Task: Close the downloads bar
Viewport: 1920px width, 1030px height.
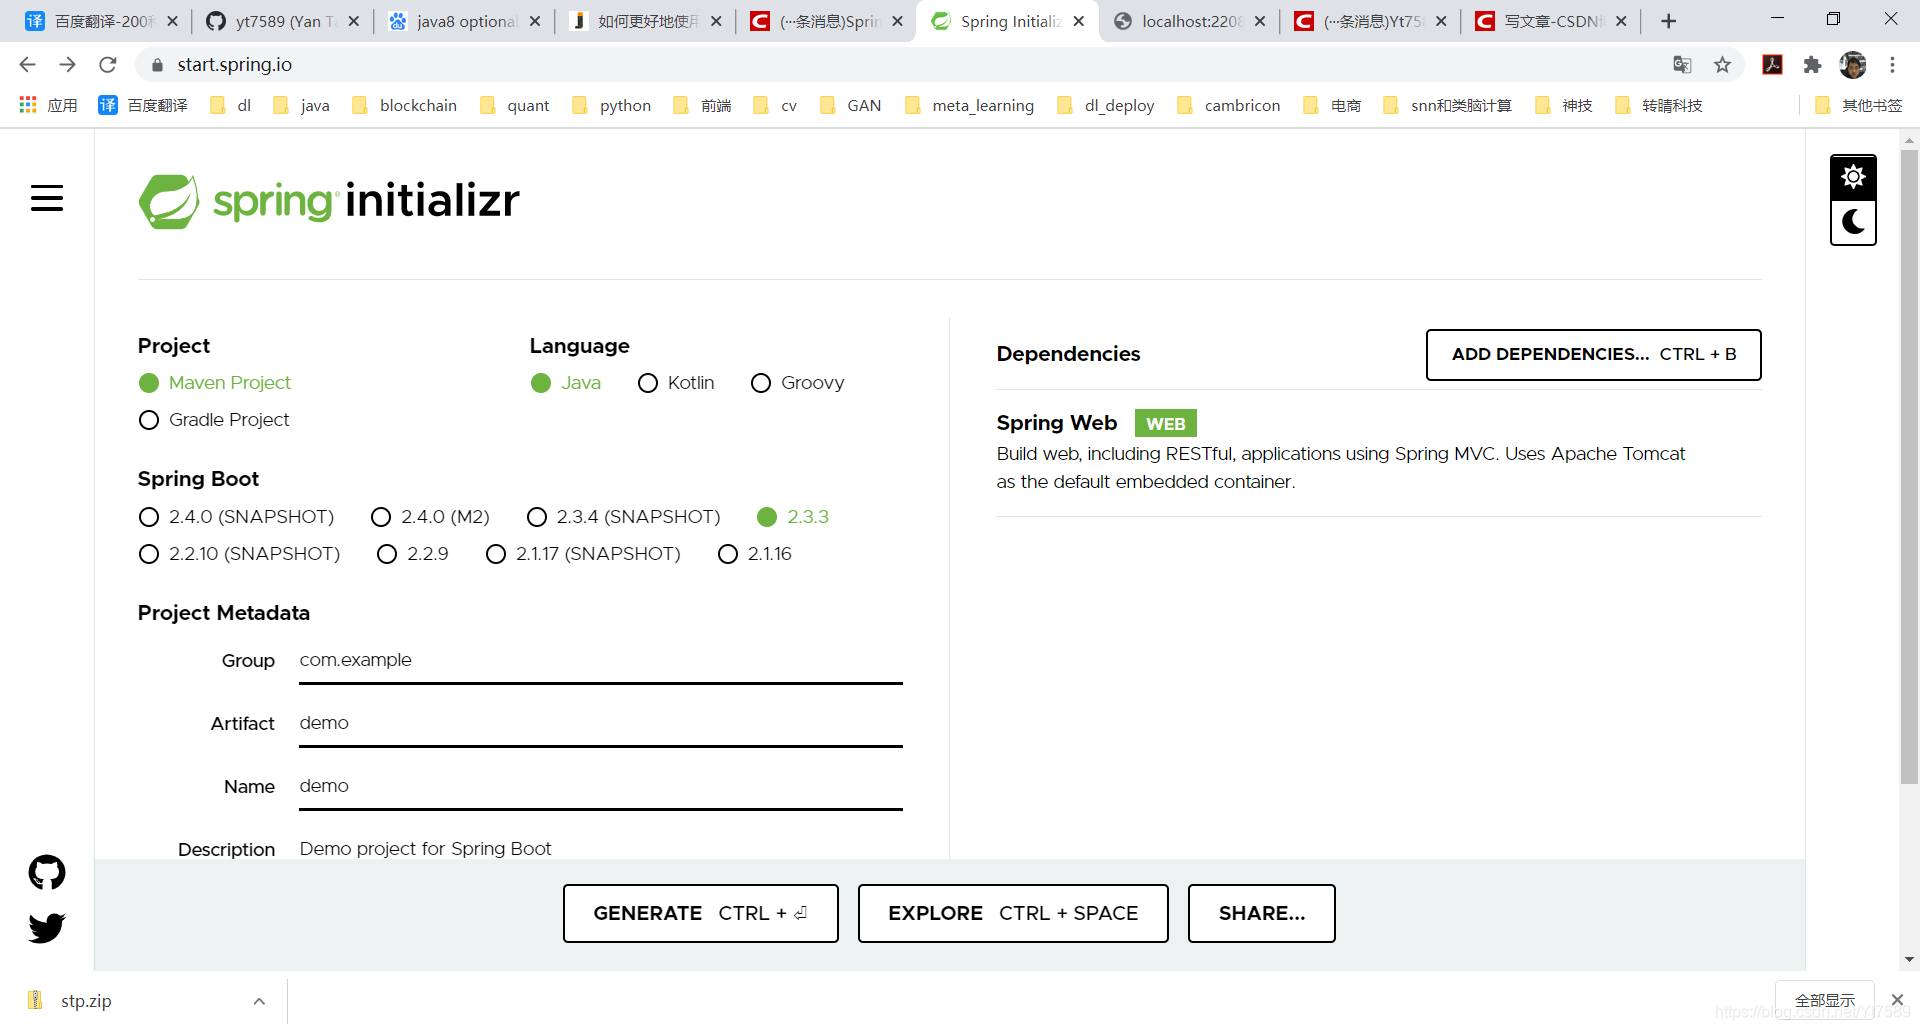Action: [x=1897, y=1000]
